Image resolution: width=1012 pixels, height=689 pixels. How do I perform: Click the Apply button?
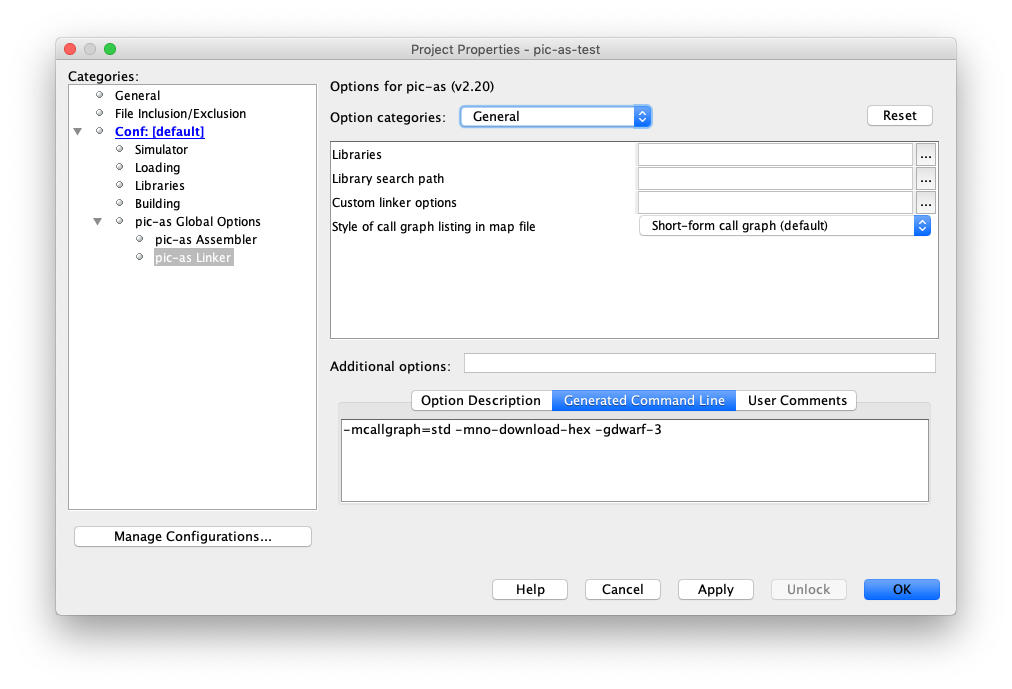click(x=716, y=590)
